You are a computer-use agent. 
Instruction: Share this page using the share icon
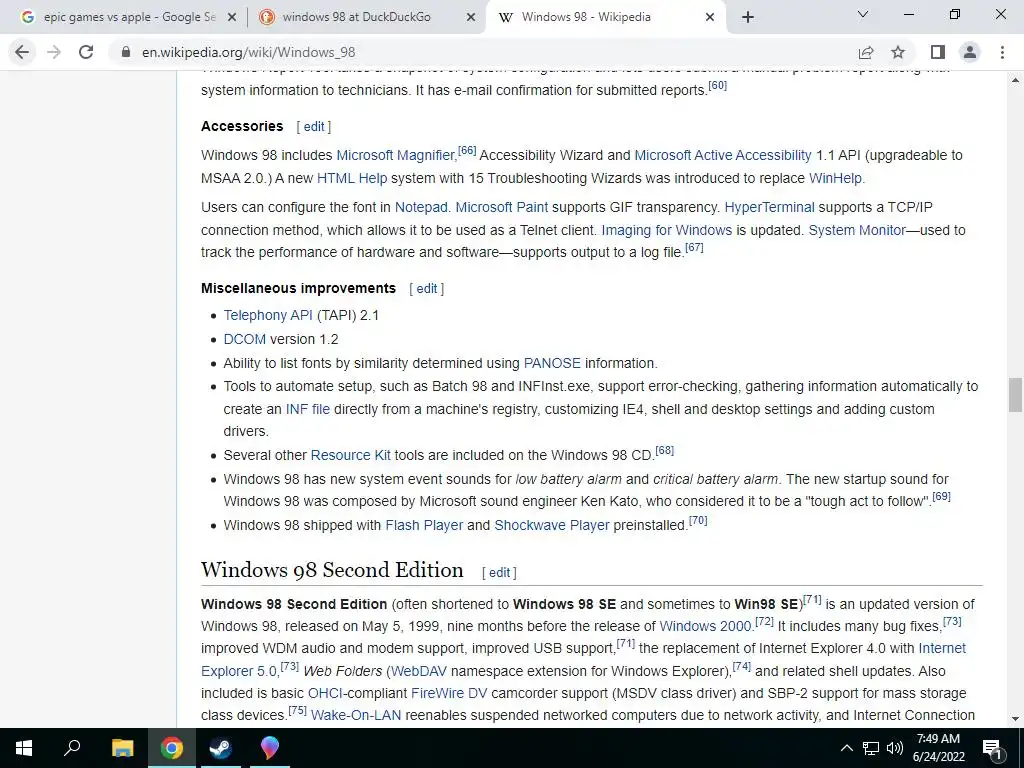pyautogui.click(x=866, y=52)
